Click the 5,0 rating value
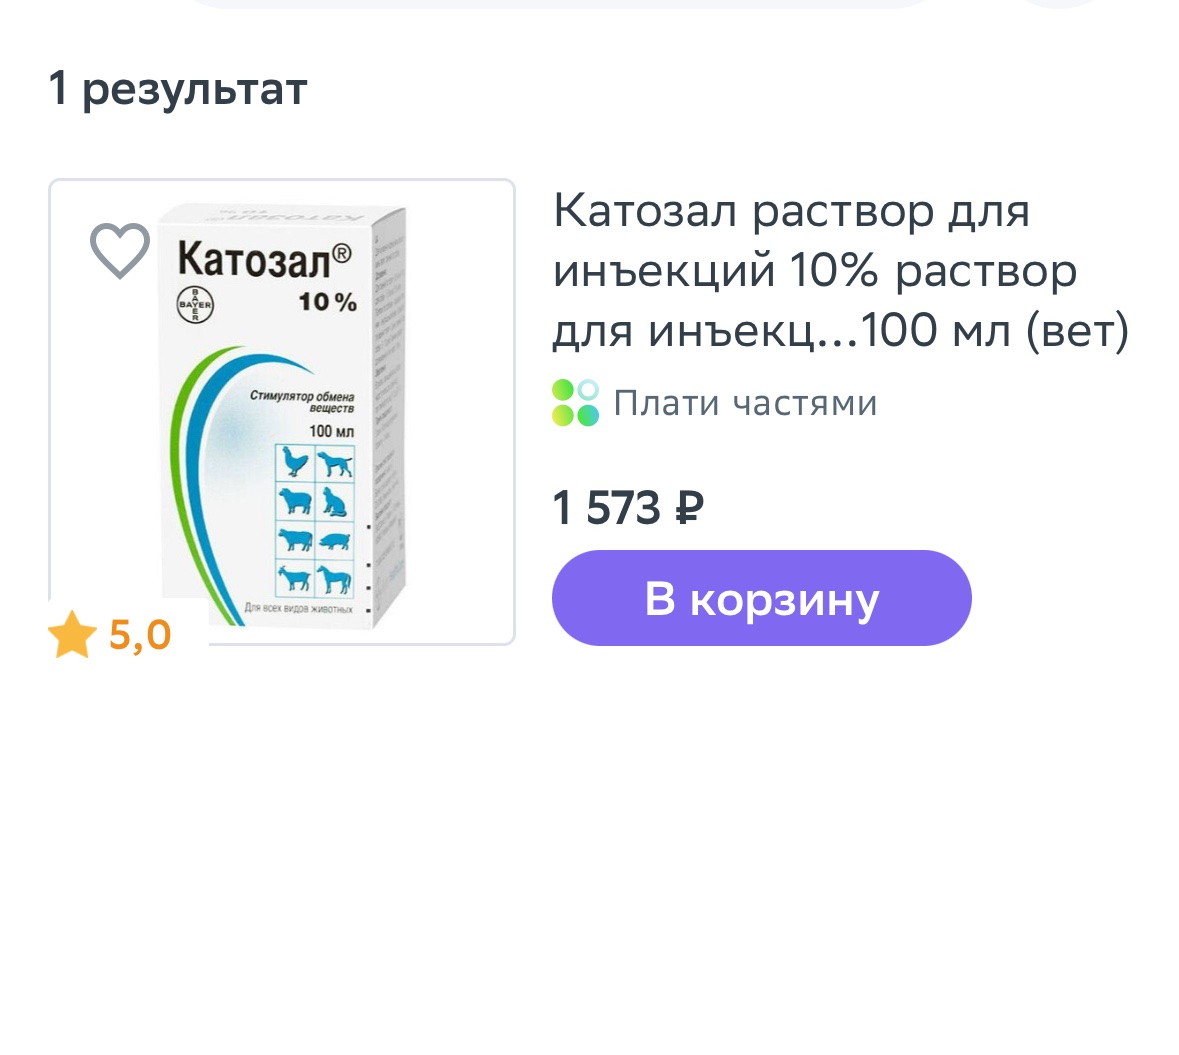 (140, 635)
